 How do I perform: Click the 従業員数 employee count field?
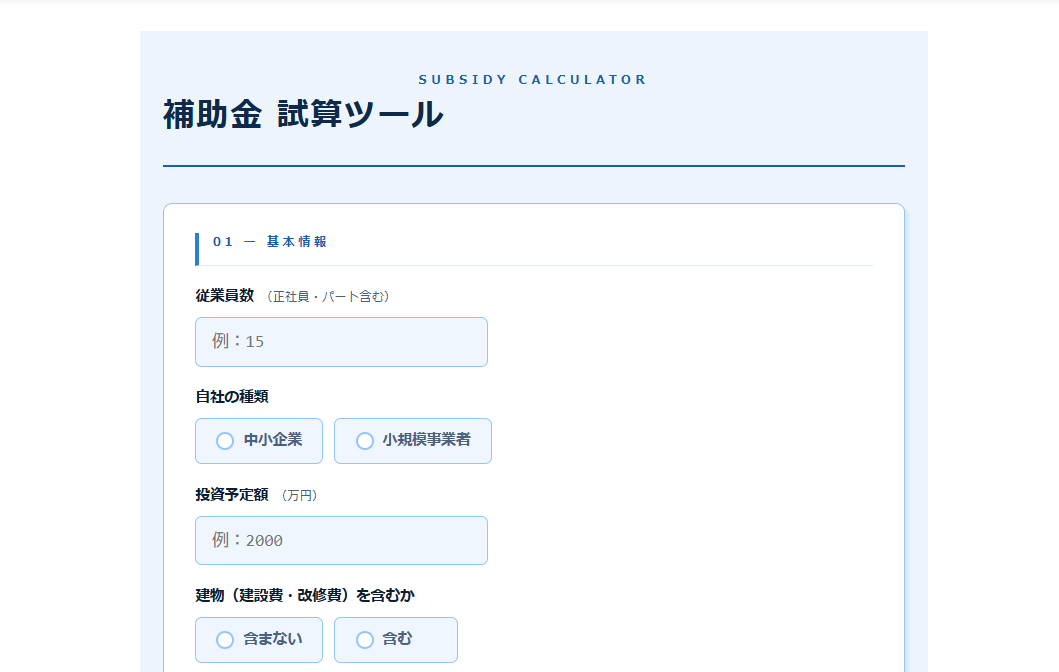340,341
